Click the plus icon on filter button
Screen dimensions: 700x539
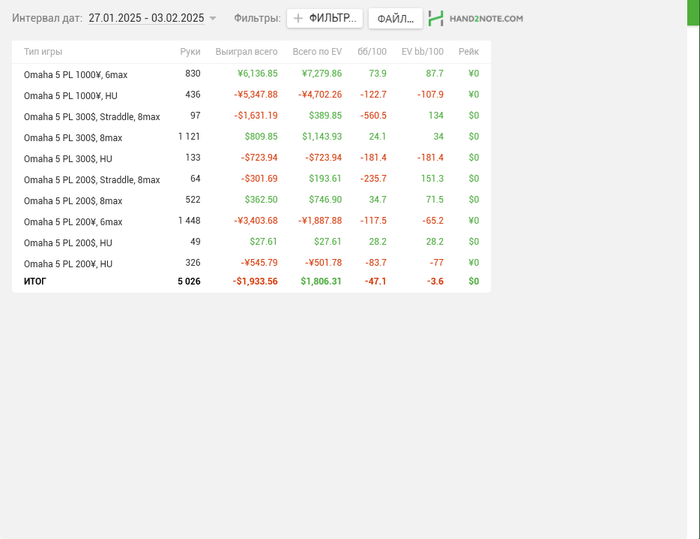tap(298, 18)
